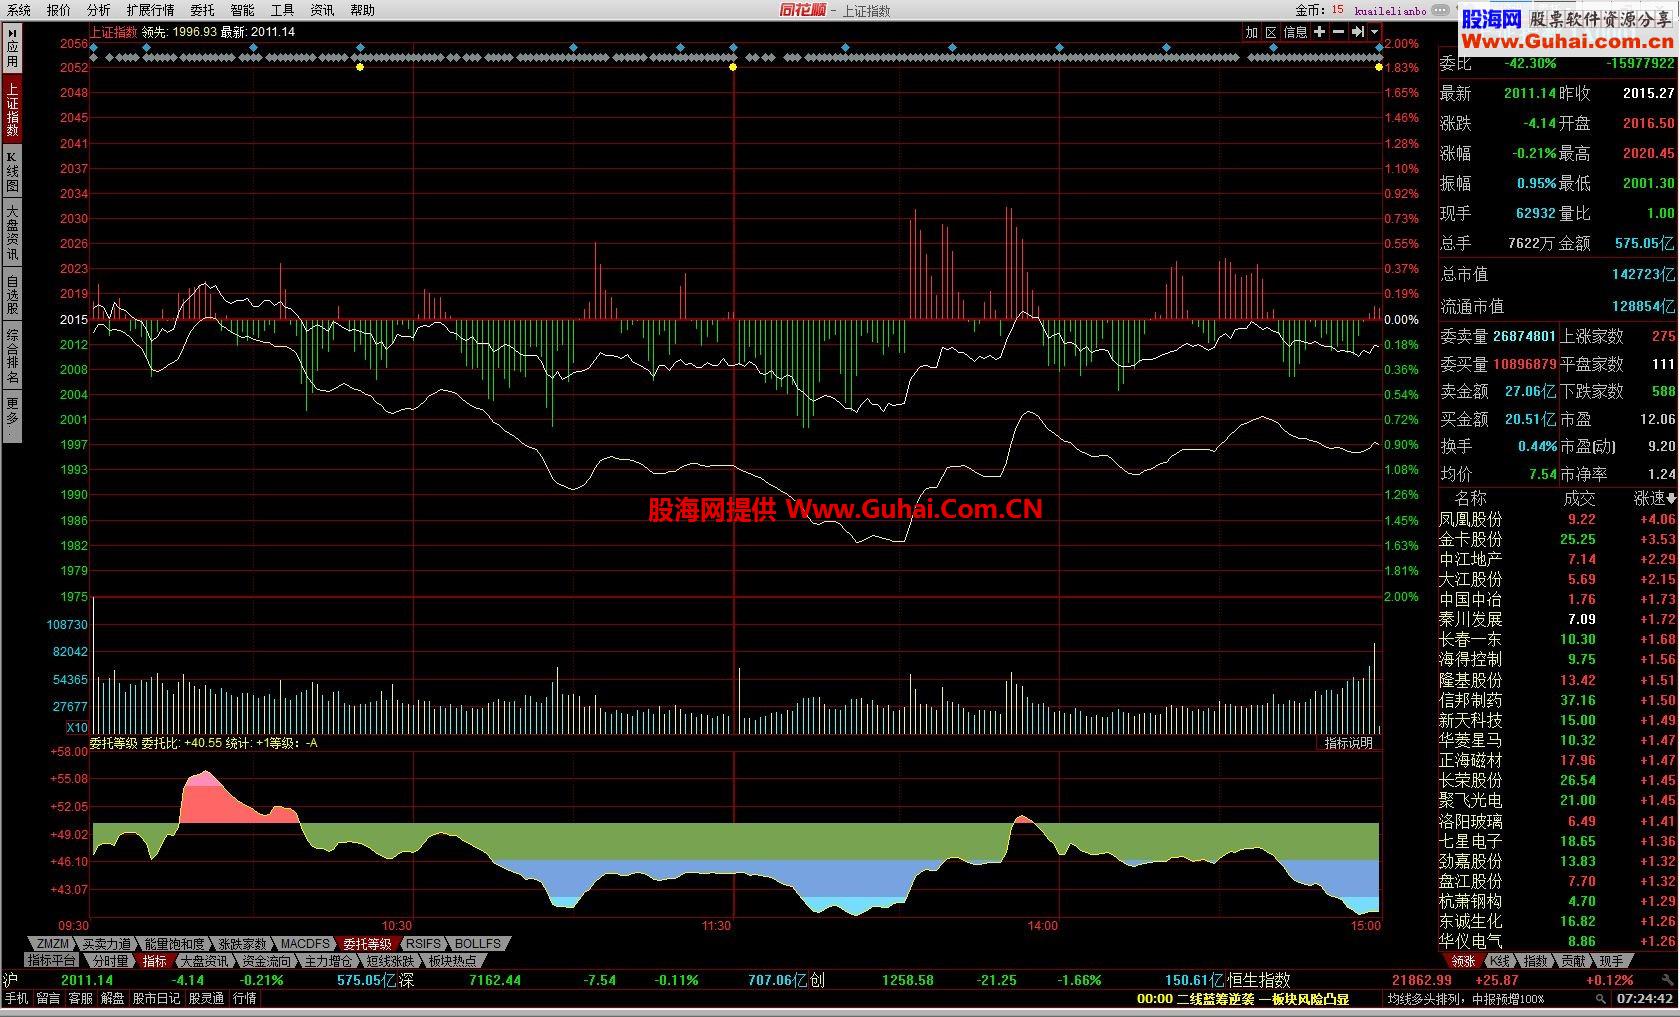Select 凤凰股份 row in stock list
This screenshot has height=1017, width=1680.
point(1557,519)
